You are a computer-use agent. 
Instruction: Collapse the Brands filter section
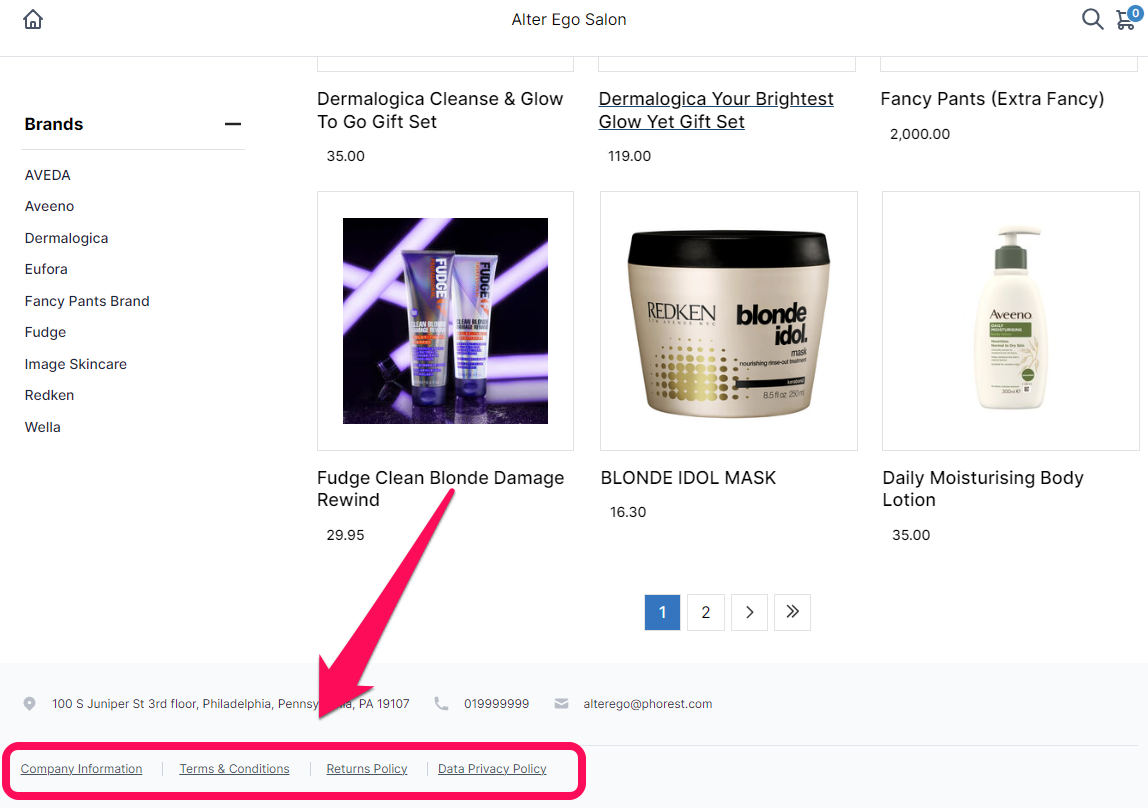pyautogui.click(x=233, y=124)
